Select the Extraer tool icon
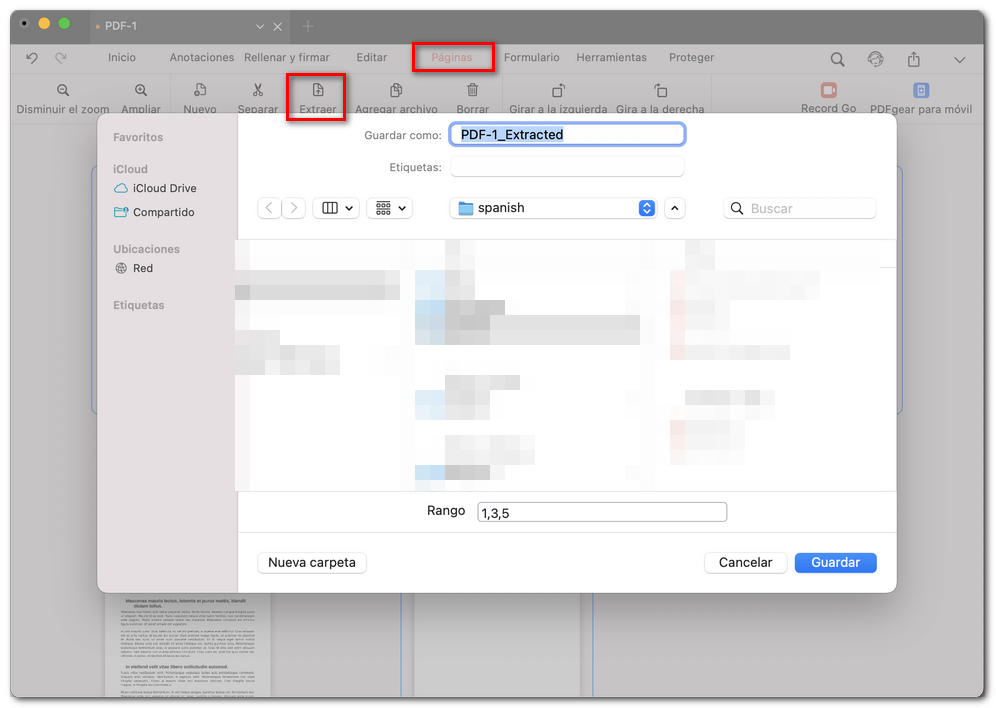996x708 pixels. [x=316, y=88]
